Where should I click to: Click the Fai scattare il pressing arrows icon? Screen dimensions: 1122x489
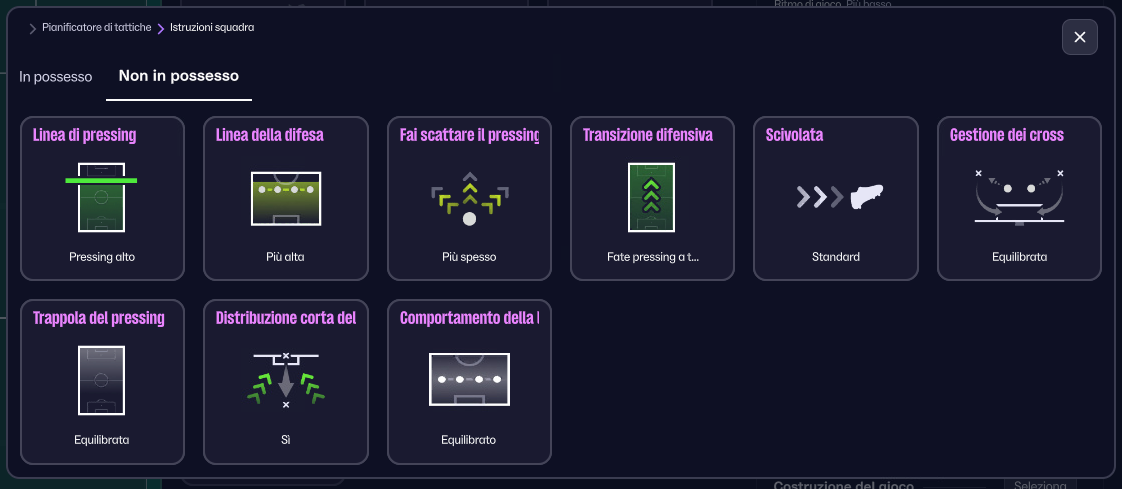(x=469, y=198)
